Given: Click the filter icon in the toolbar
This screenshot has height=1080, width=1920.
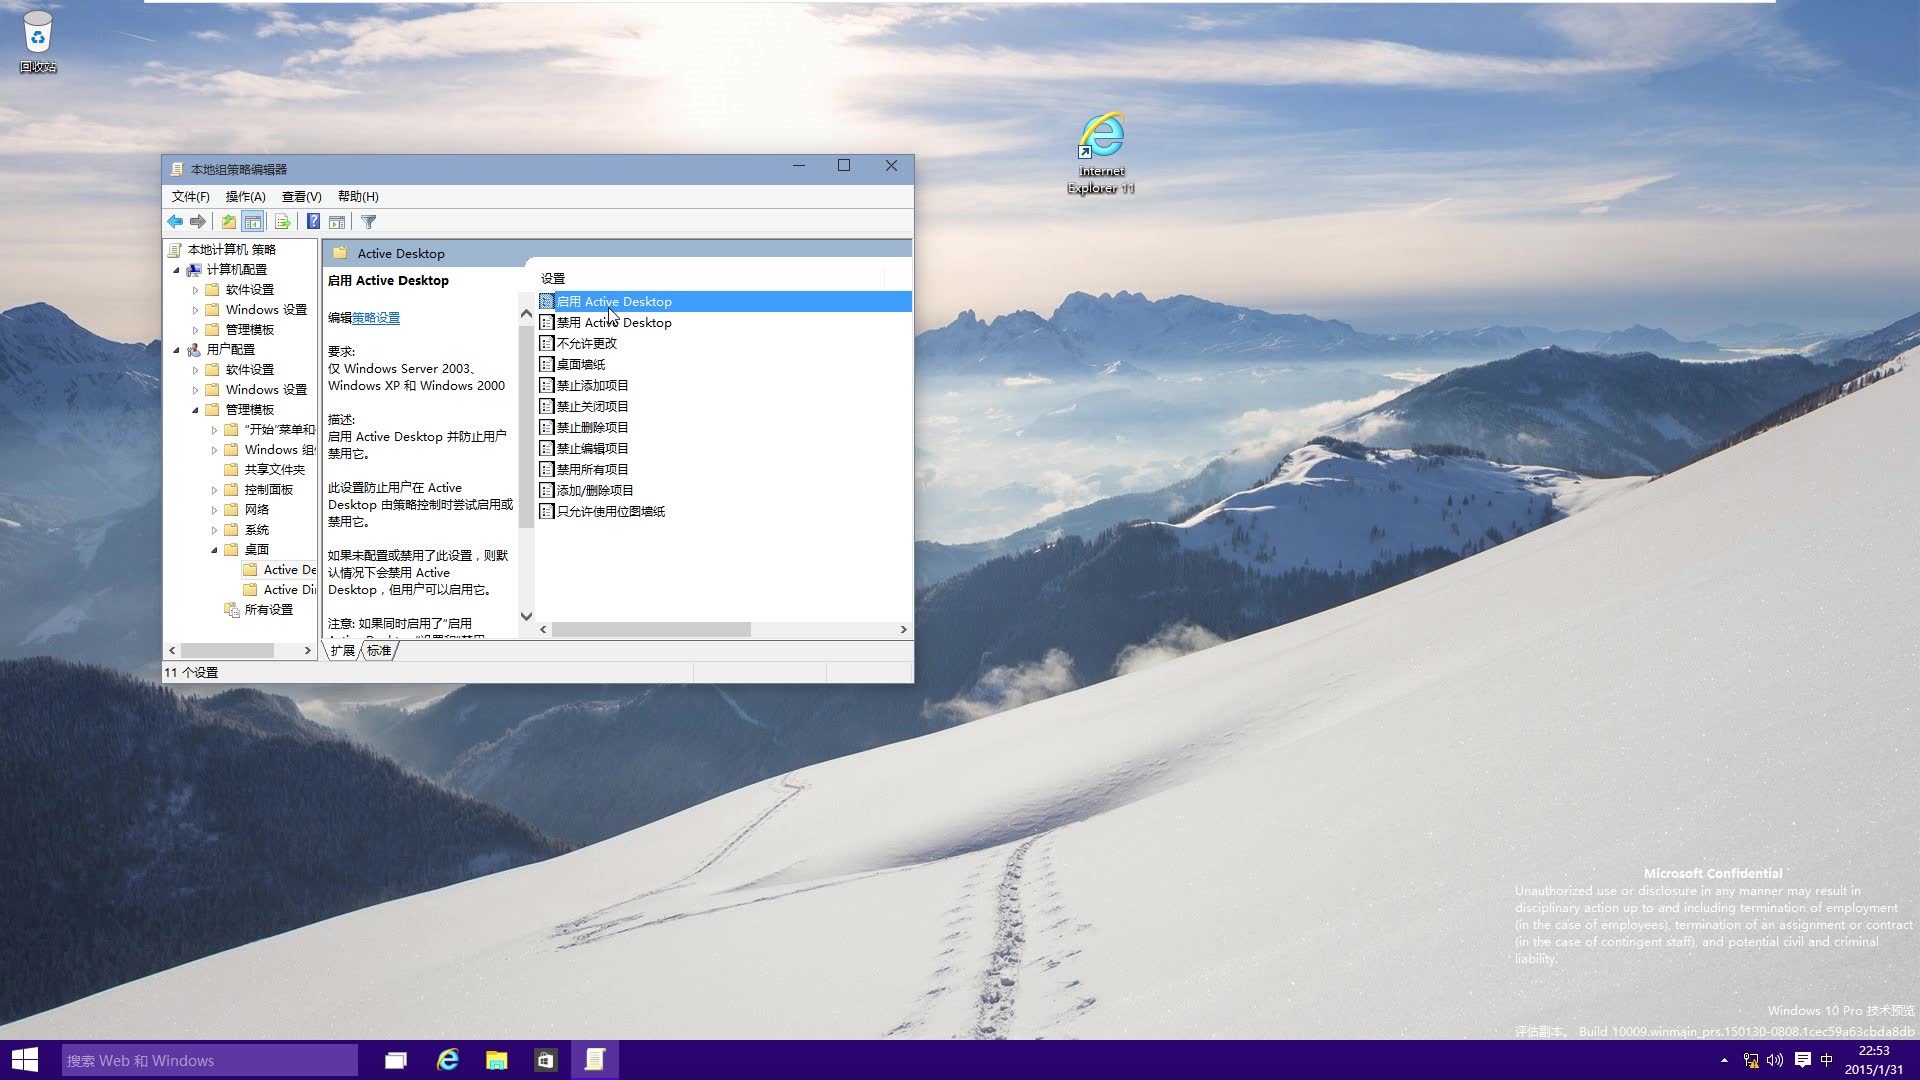Looking at the screenshot, I should coord(369,222).
